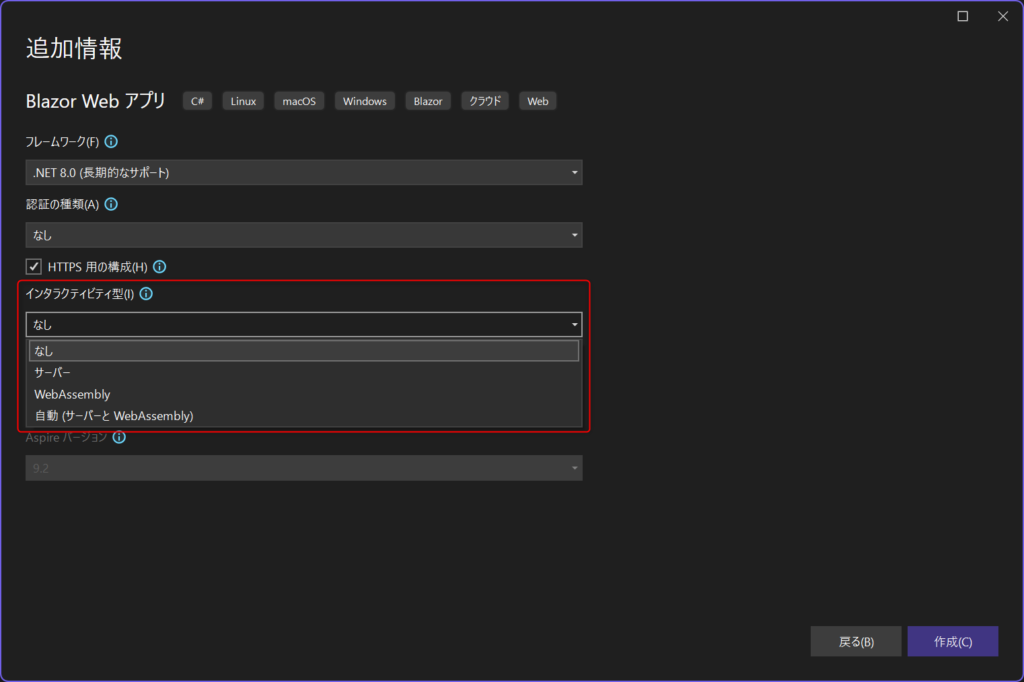
Task: Click the macOS tag
Action: (x=299, y=101)
